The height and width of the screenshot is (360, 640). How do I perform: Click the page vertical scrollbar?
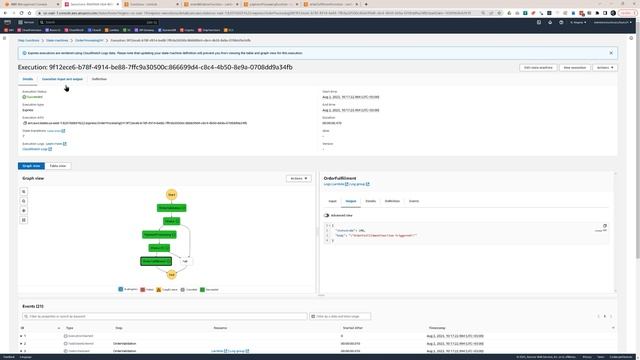coord(638,147)
